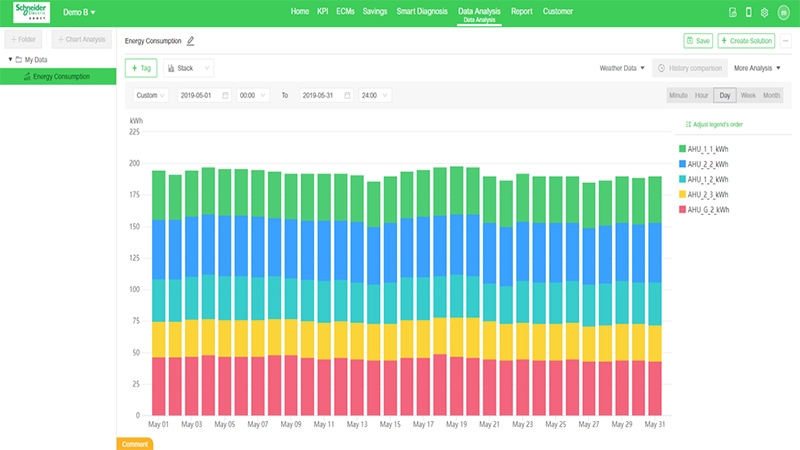Select Week time granularity

coord(748,95)
